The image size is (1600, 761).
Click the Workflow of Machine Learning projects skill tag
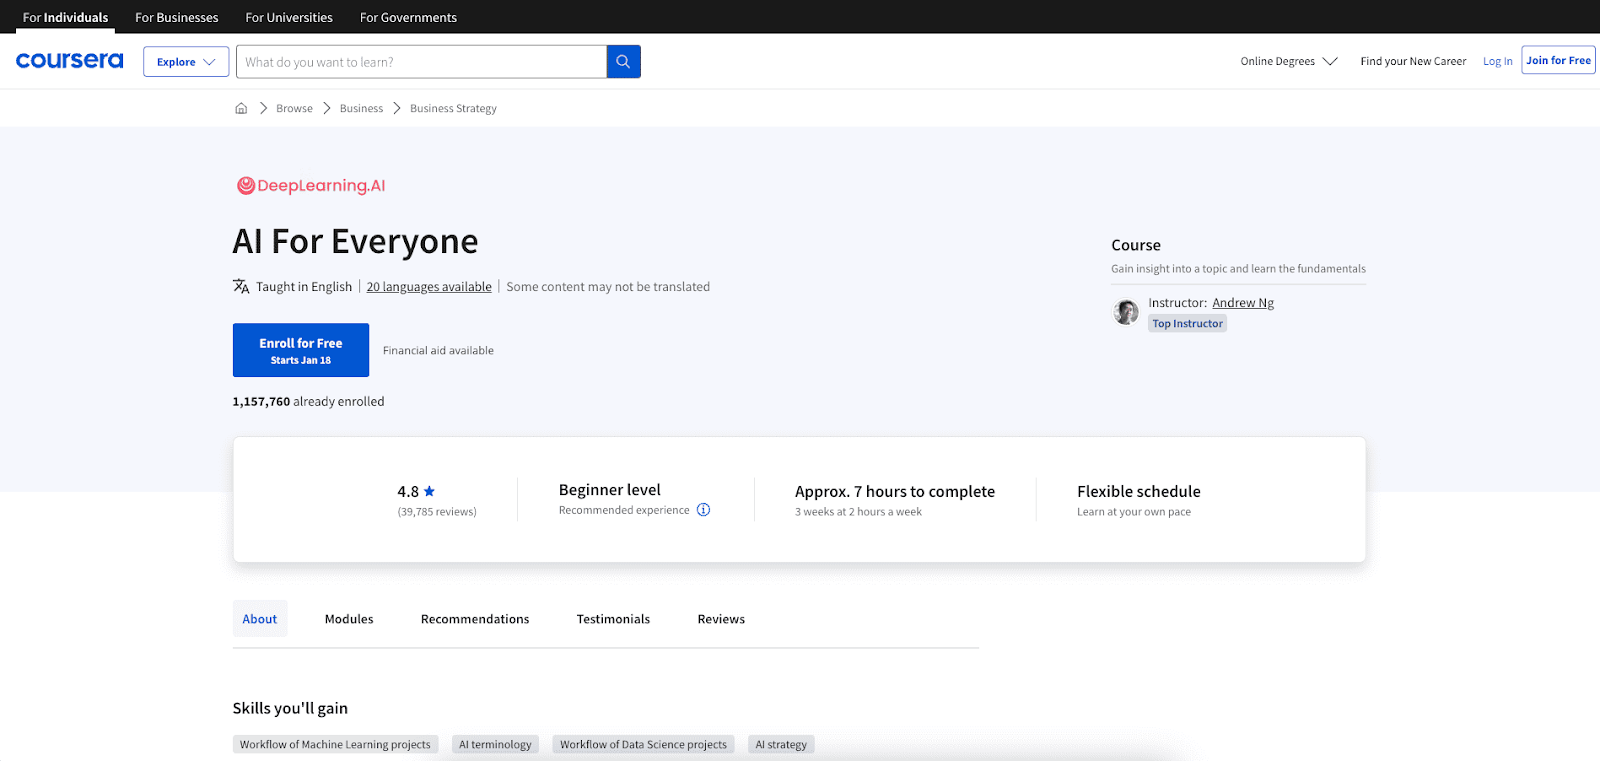pos(335,744)
